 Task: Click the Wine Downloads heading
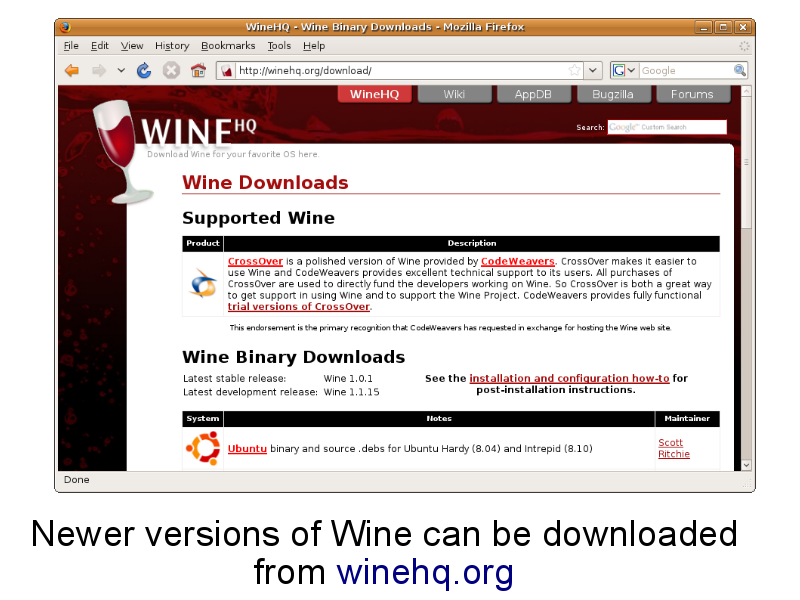265,183
